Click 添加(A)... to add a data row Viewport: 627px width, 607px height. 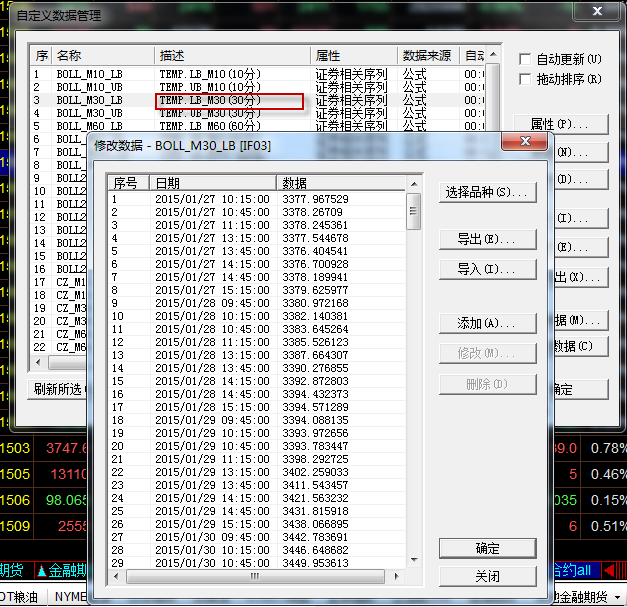click(x=487, y=323)
